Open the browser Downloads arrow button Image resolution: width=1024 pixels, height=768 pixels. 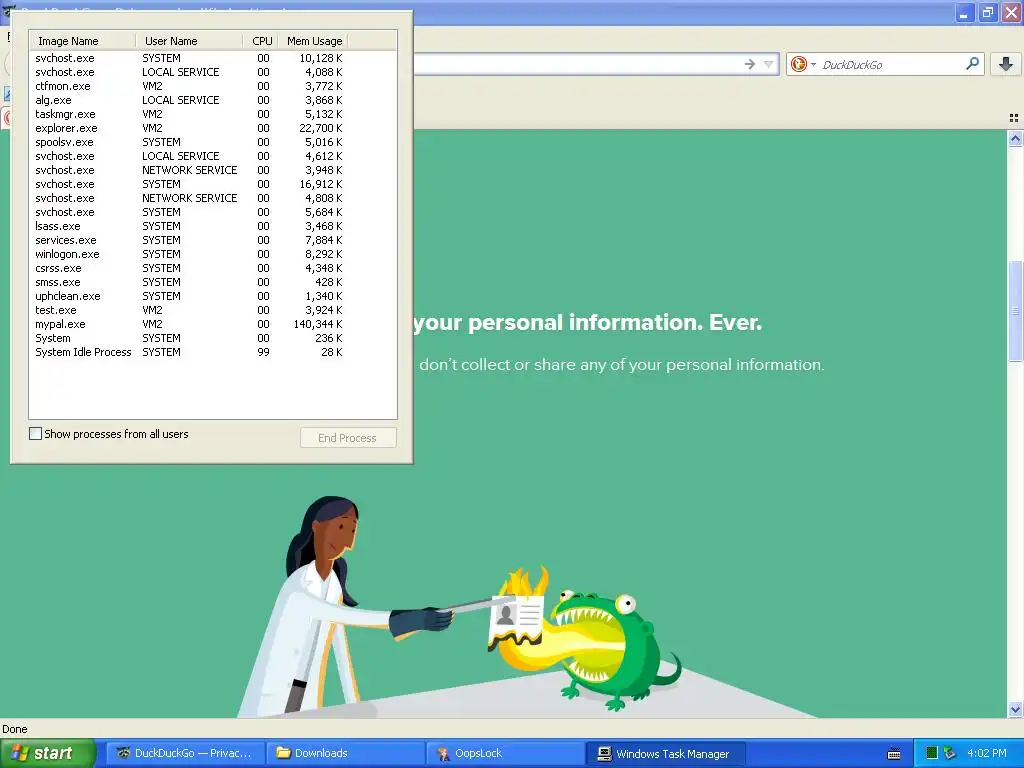(1006, 64)
